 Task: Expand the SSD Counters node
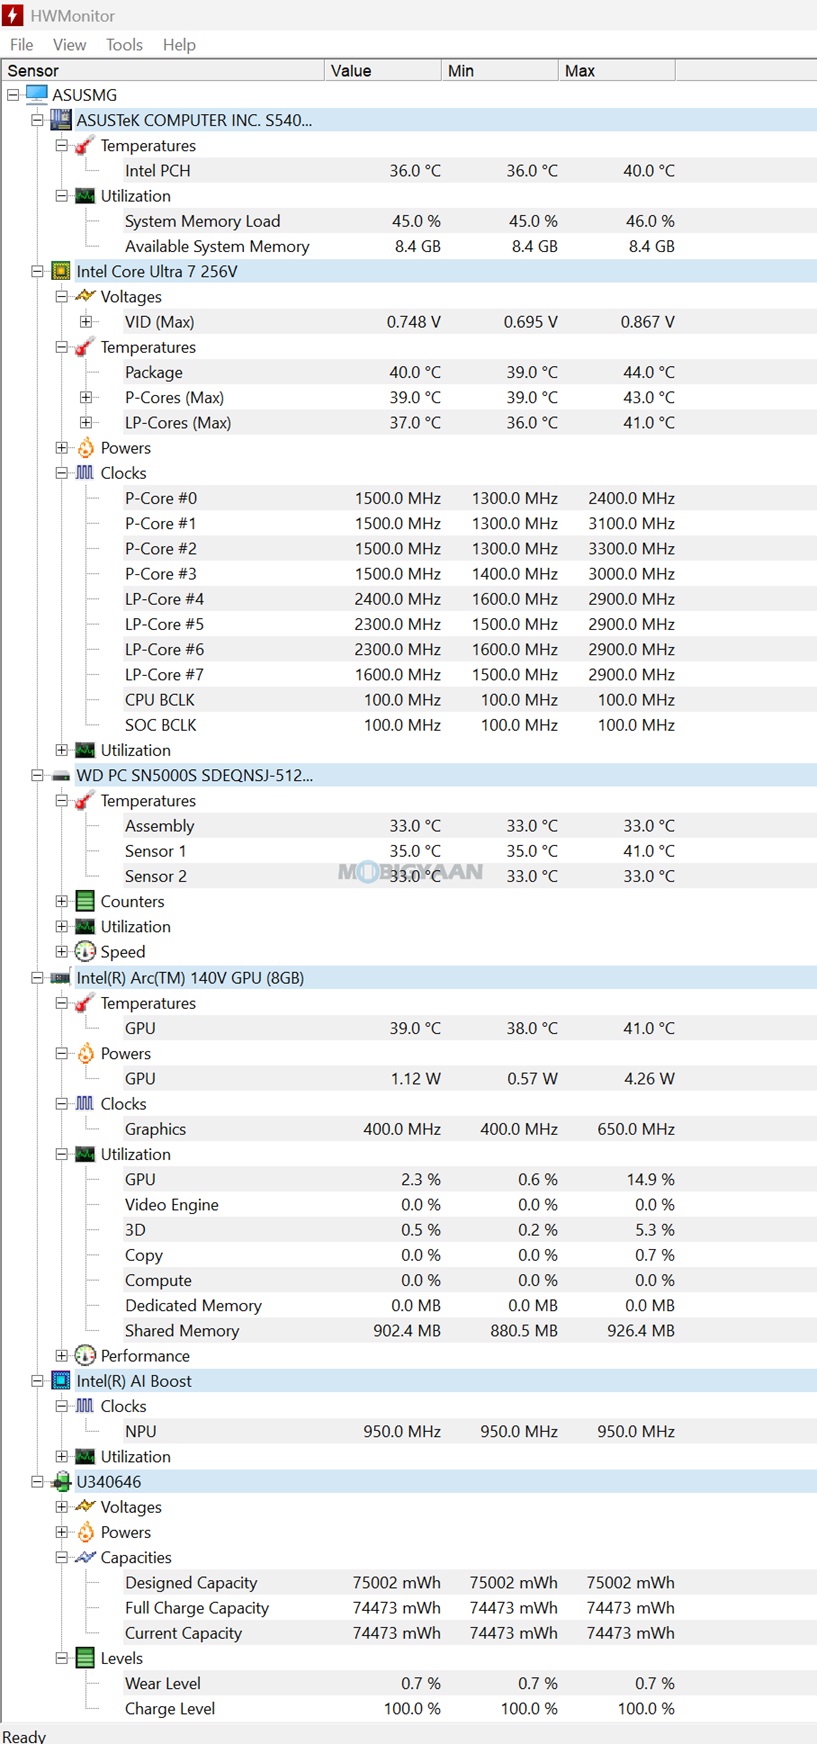click(x=61, y=901)
